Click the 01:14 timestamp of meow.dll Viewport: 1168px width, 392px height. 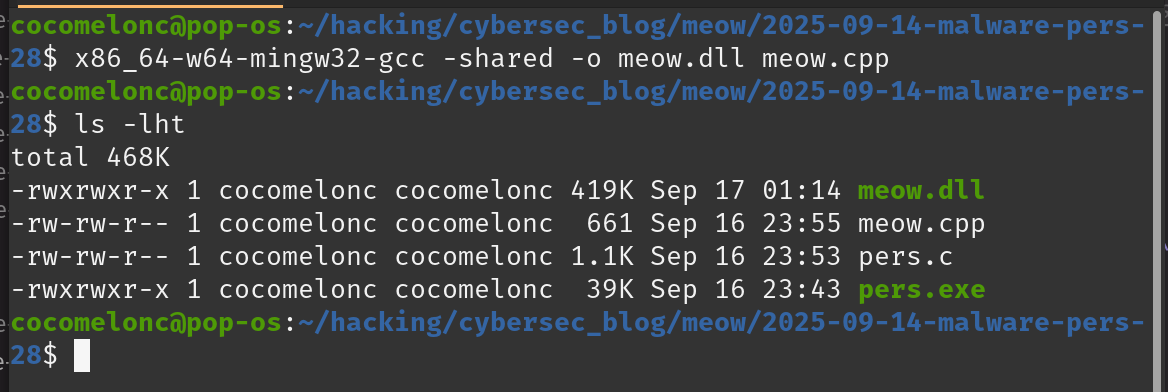click(802, 192)
